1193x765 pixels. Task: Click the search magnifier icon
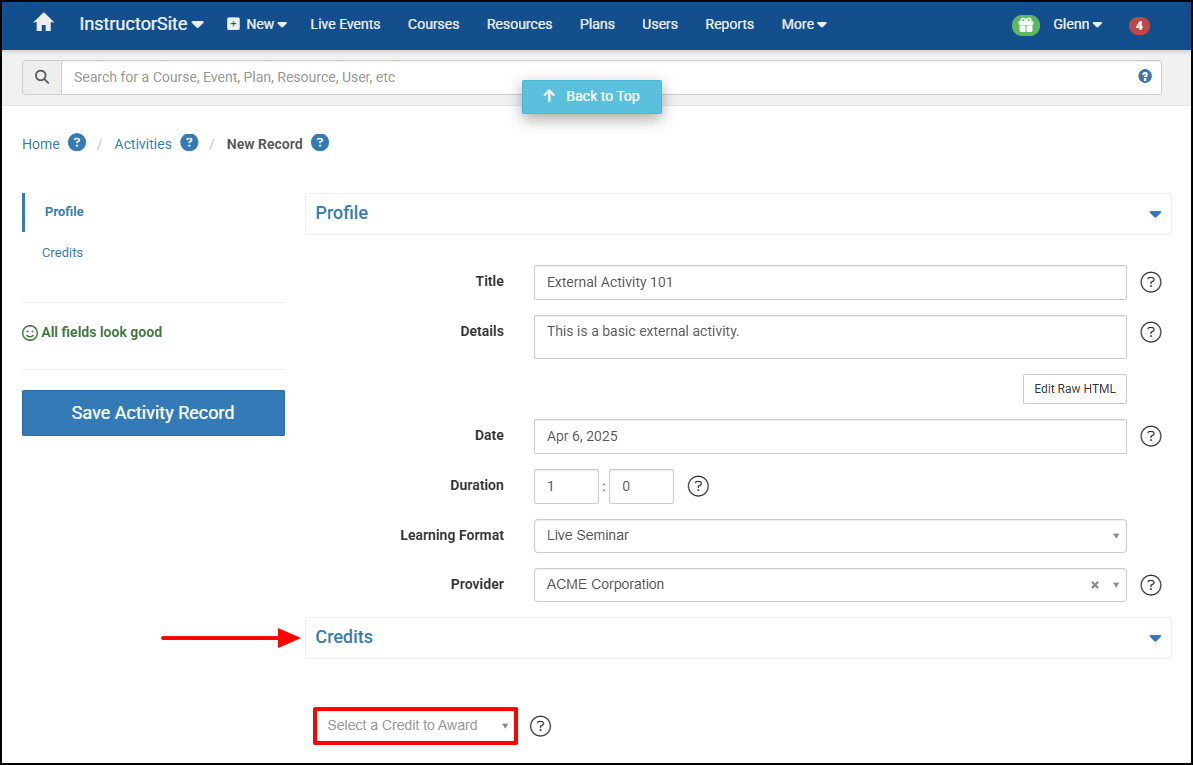pyautogui.click(x=42, y=77)
